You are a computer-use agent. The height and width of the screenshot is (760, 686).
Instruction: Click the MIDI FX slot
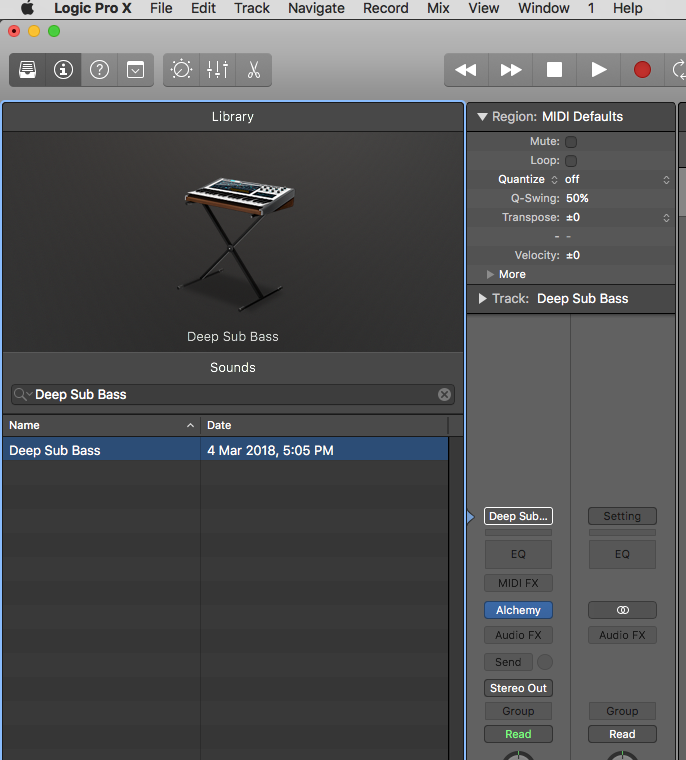pyautogui.click(x=518, y=583)
